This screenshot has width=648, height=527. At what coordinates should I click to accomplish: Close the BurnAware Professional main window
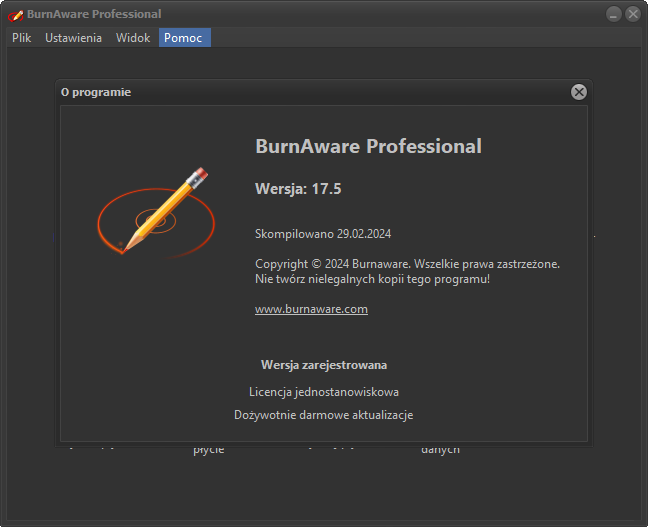(x=633, y=14)
